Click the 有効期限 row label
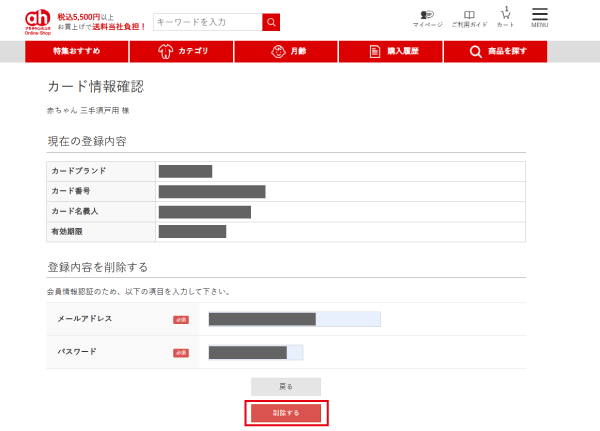The width and height of the screenshot is (600, 431). (x=67, y=232)
